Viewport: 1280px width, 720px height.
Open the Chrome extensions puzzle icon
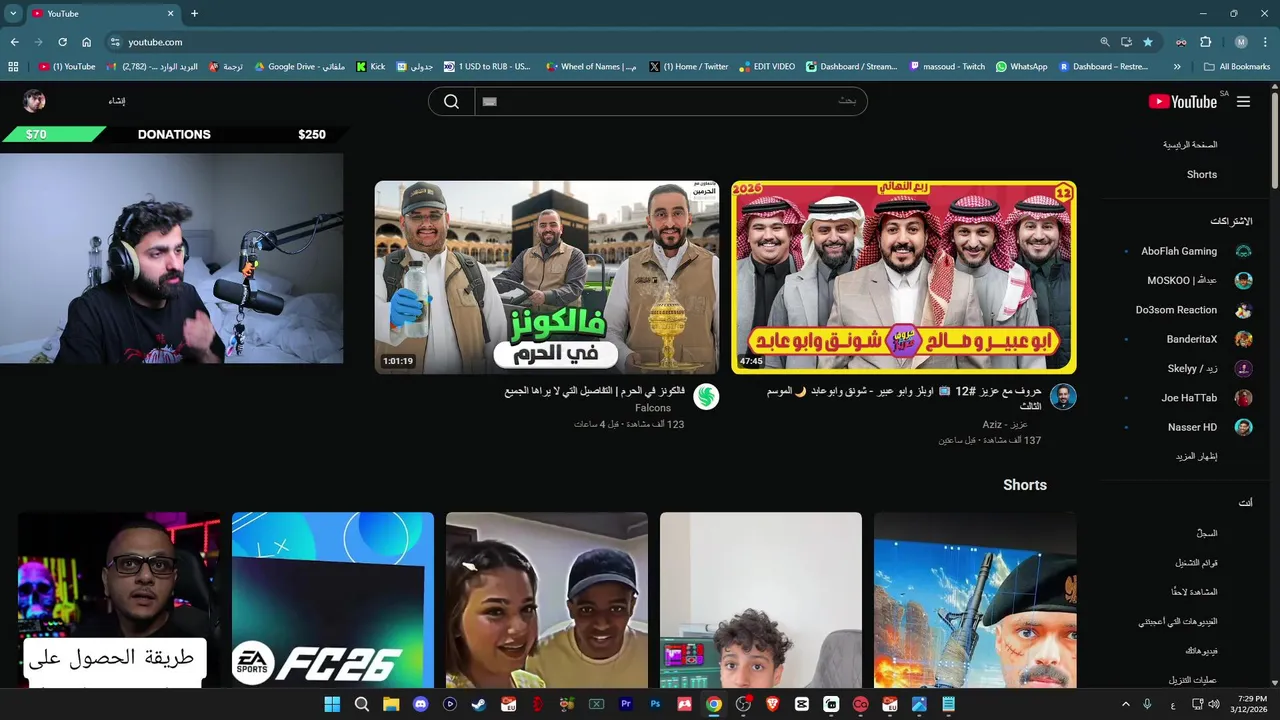(x=1205, y=42)
